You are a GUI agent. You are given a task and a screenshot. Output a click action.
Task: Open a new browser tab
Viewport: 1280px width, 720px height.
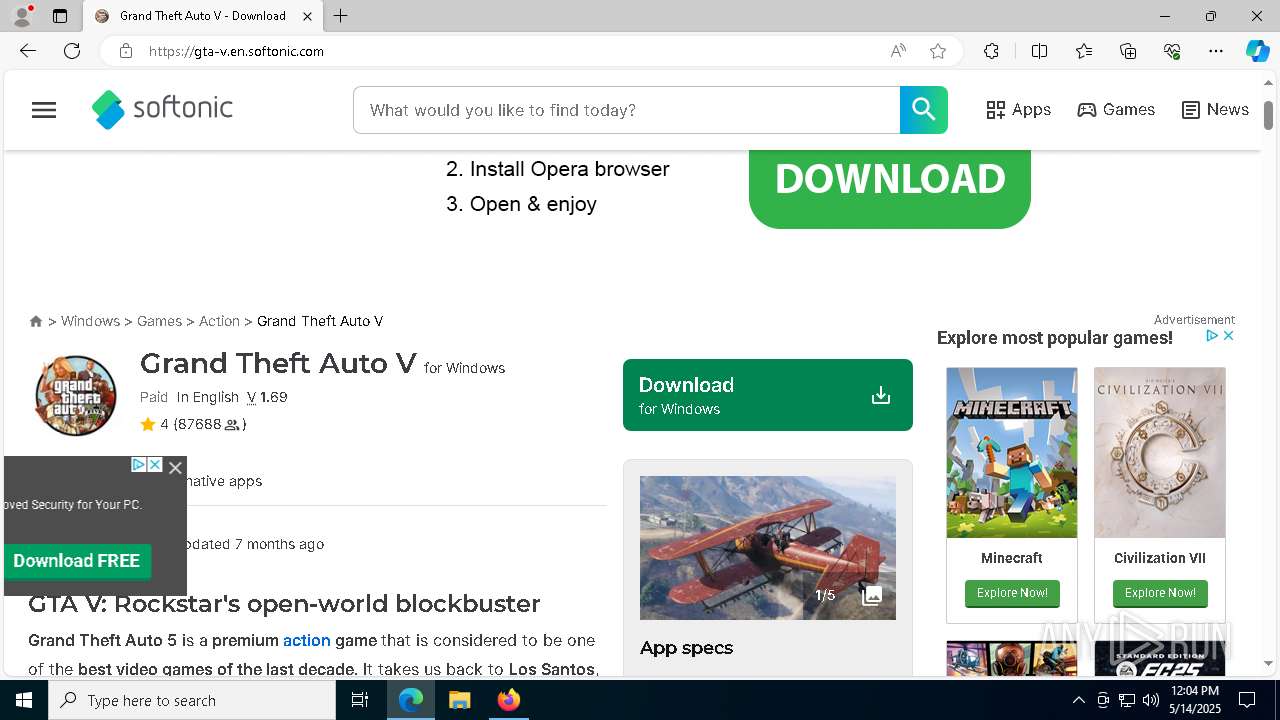341,16
